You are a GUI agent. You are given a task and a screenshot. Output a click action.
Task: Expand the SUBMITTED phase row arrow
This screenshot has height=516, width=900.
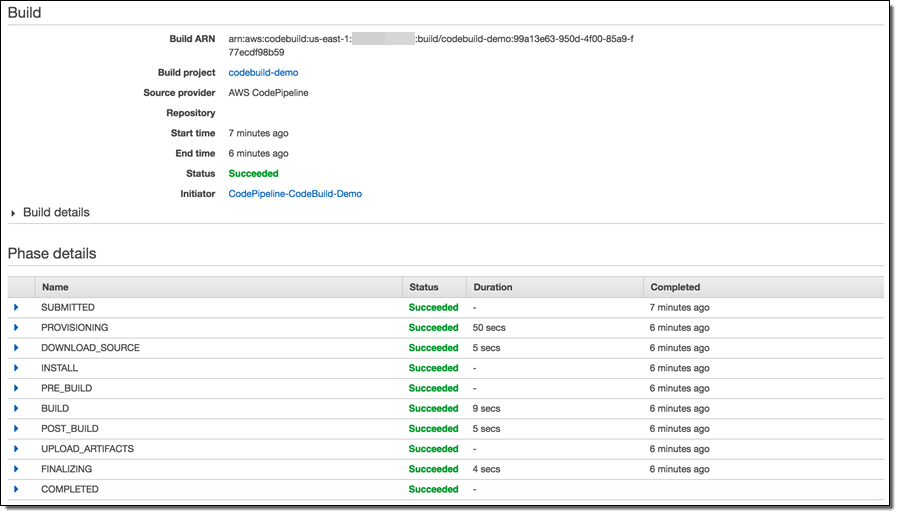pyautogui.click(x=16, y=307)
